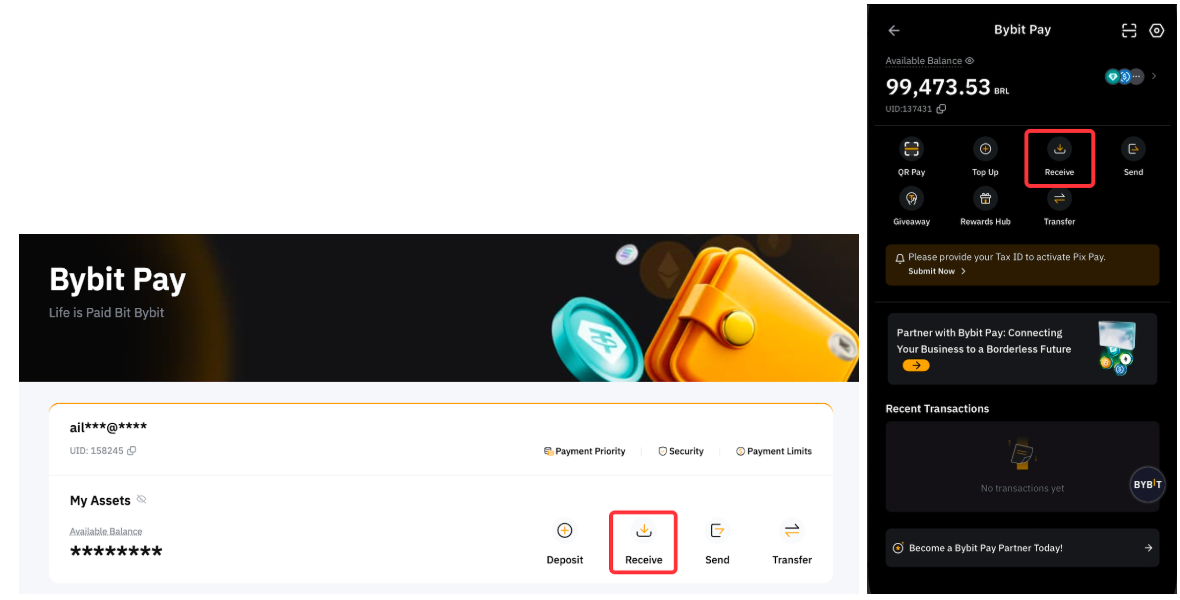1180x600 pixels.
Task: Click Receive under My Assets
Action: tap(643, 542)
